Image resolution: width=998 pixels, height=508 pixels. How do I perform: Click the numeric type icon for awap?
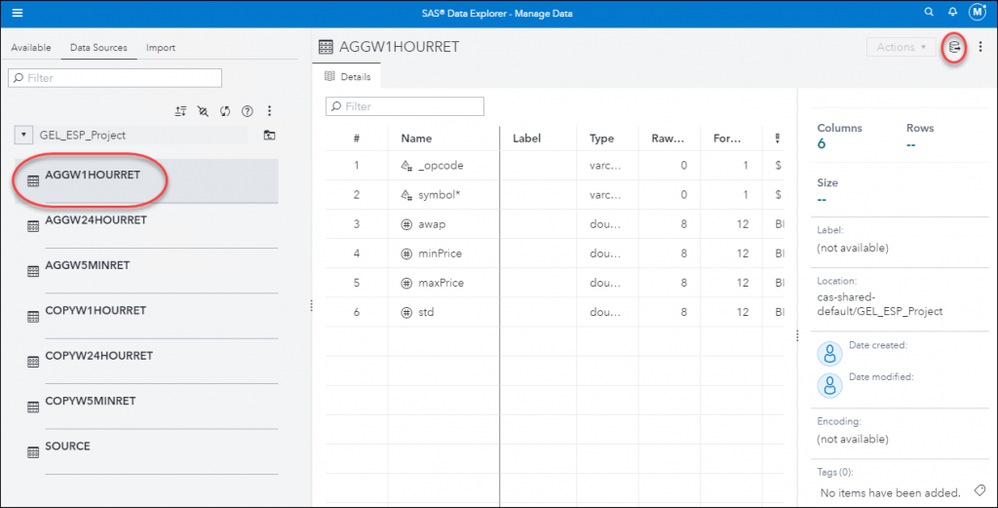click(406, 224)
